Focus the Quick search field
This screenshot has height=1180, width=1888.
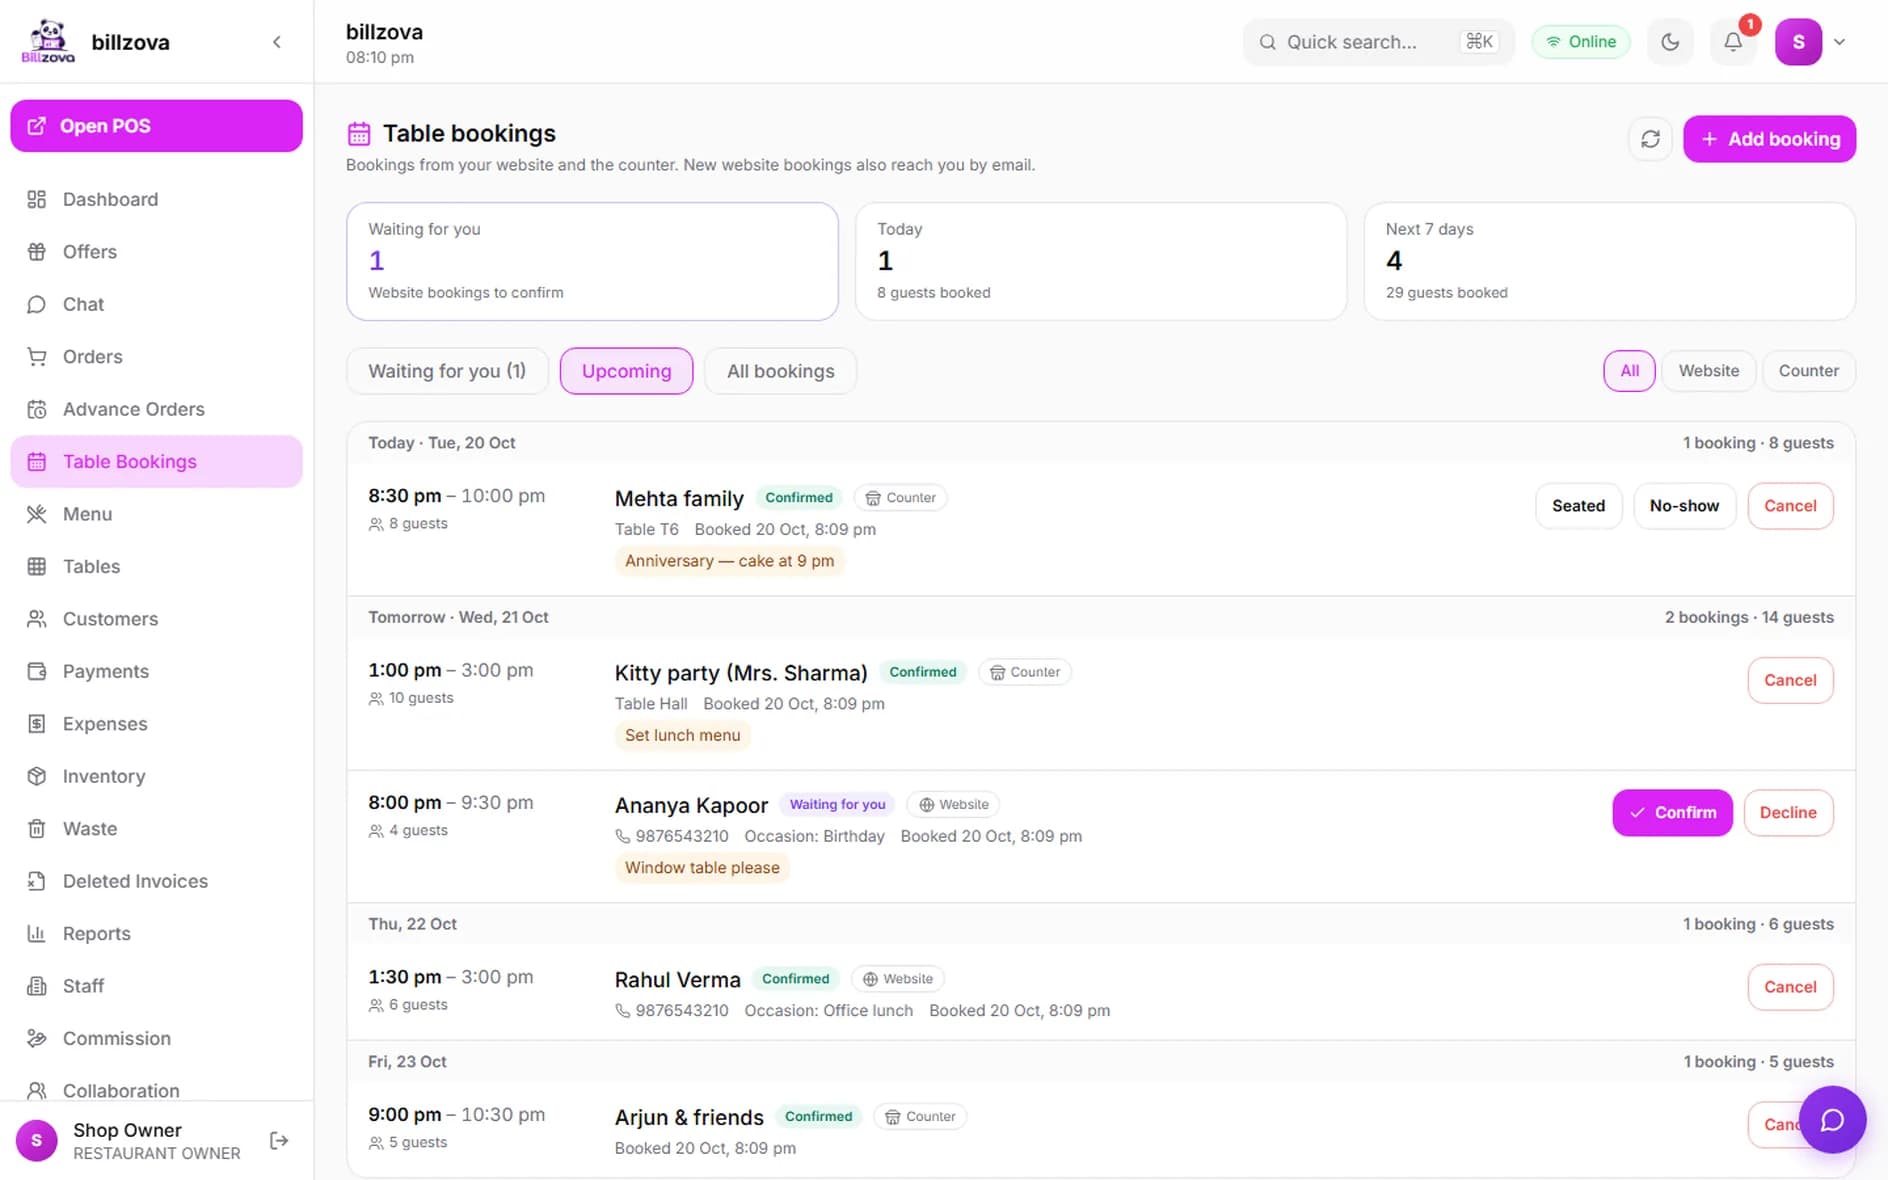tap(1378, 42)
